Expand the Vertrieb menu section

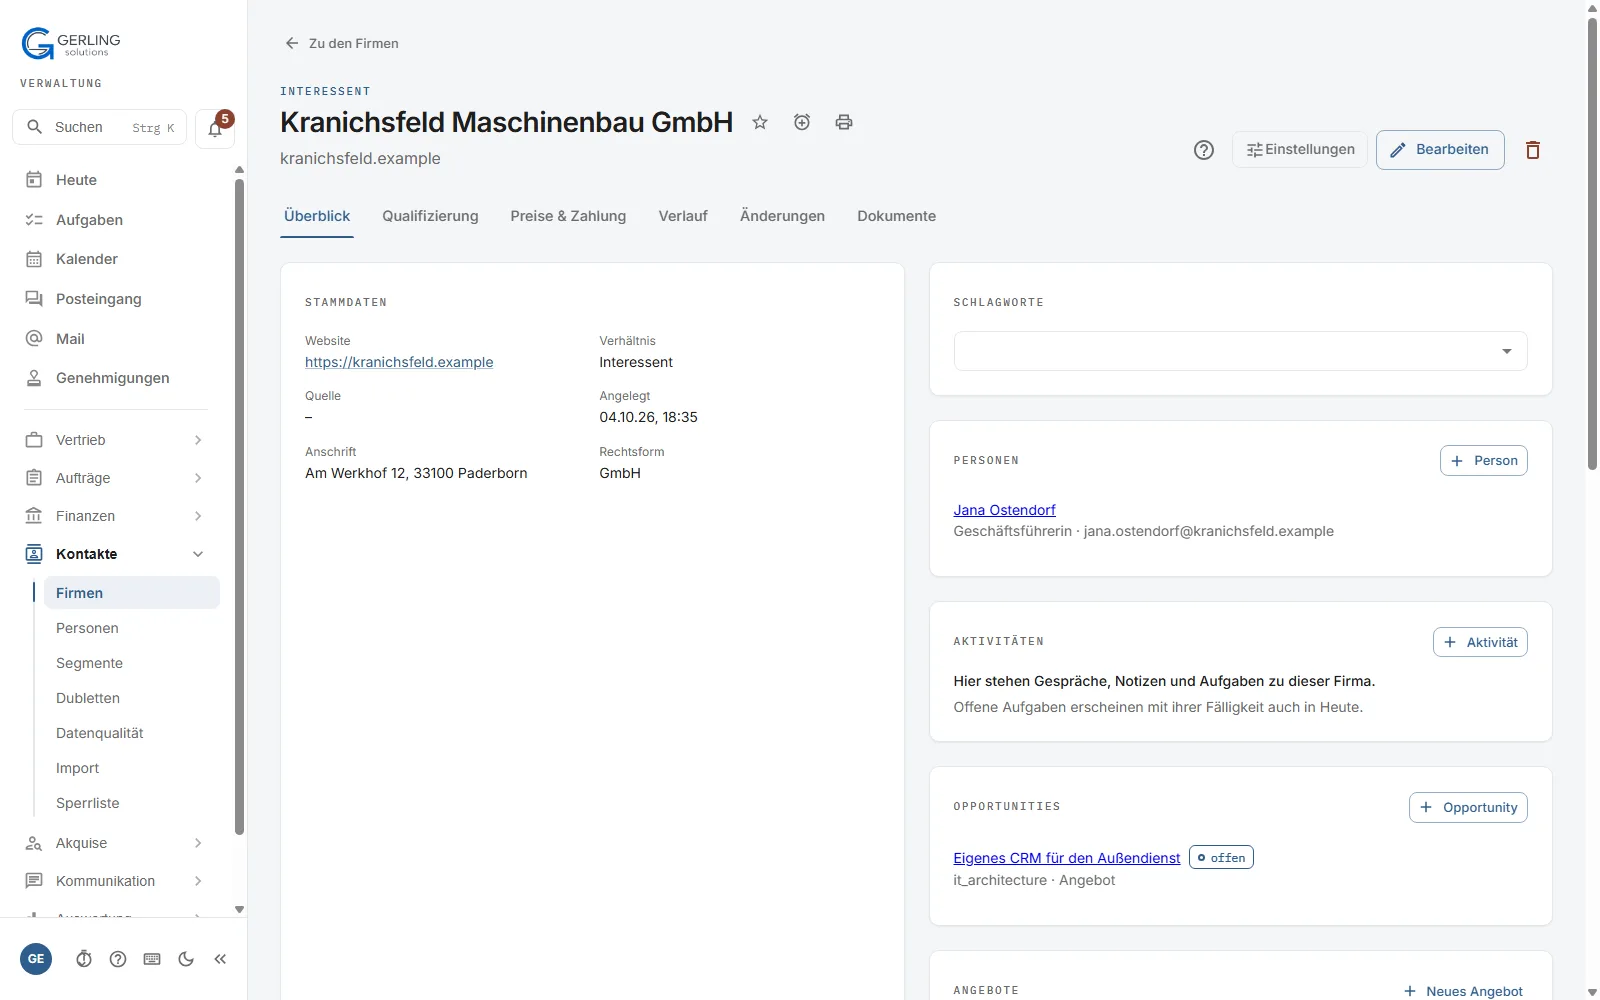click(116, 440)
